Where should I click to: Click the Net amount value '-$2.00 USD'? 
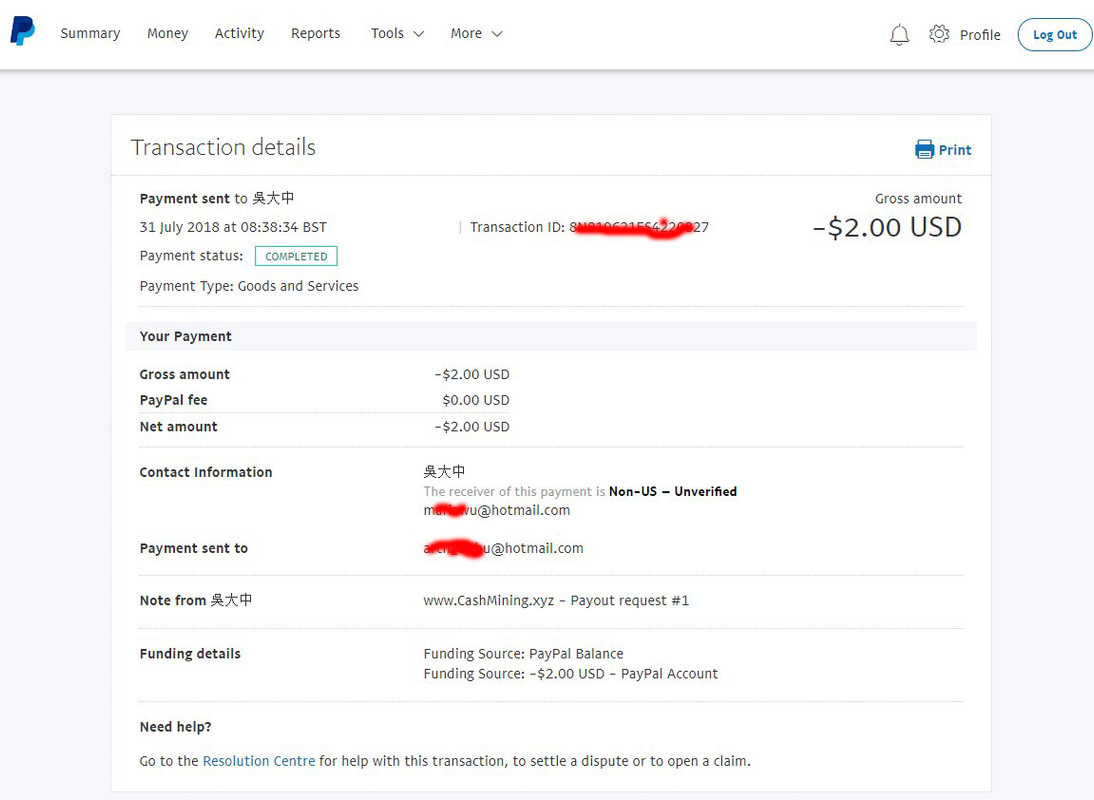click(472, 427)
